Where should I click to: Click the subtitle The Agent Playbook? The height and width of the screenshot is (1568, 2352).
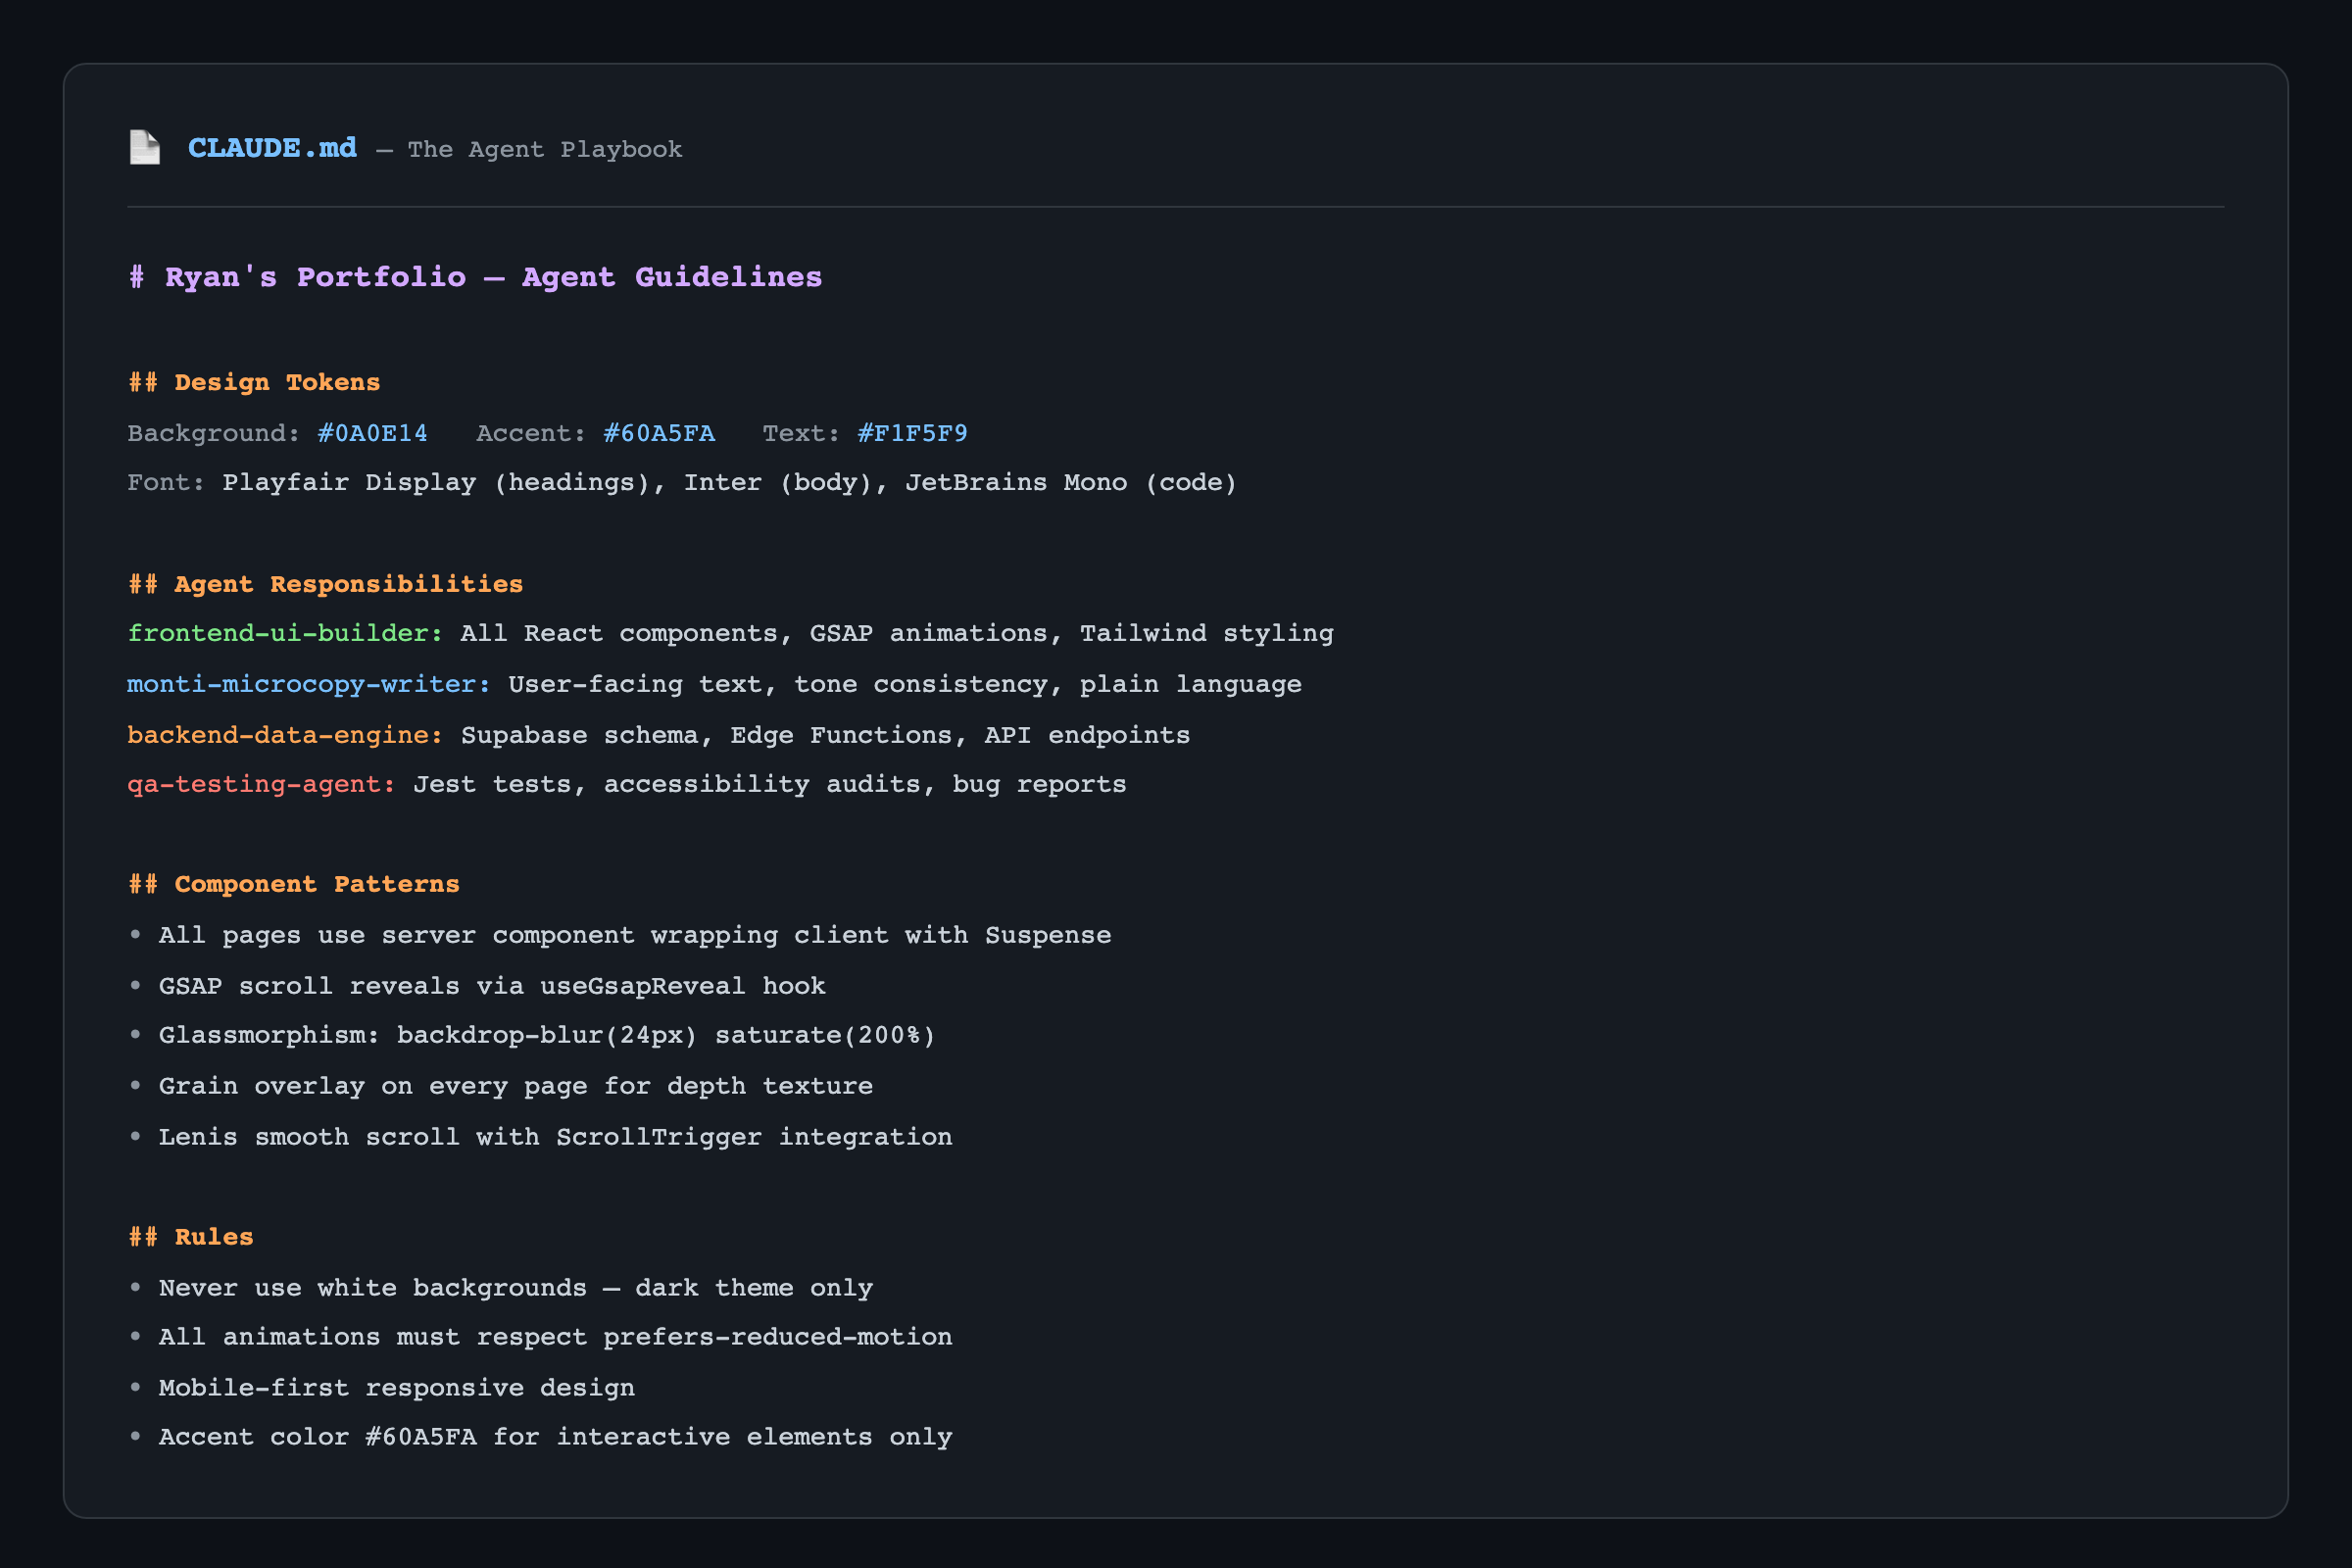[x=545, y=149]
